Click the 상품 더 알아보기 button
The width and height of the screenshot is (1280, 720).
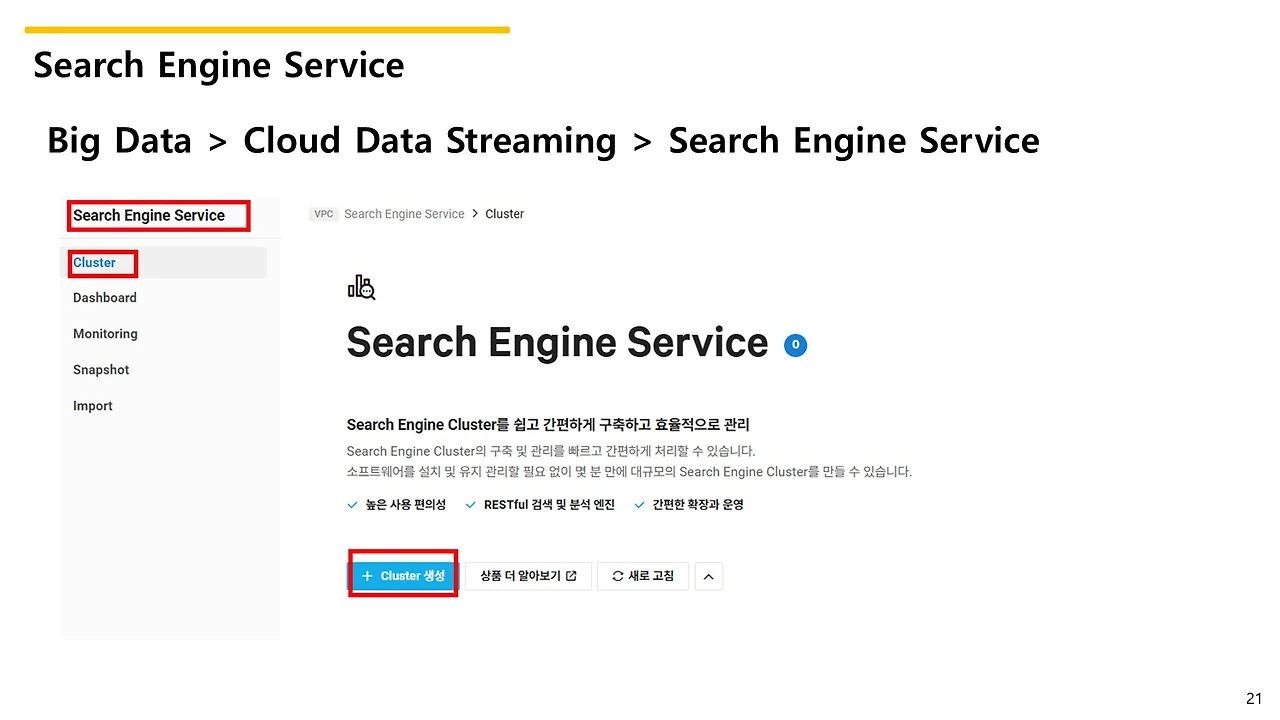[x=527, y=576]
